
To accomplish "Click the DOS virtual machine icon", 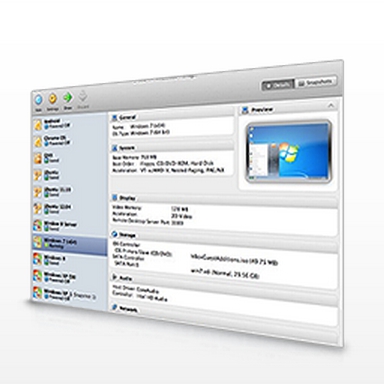I will tap(38, 158).
